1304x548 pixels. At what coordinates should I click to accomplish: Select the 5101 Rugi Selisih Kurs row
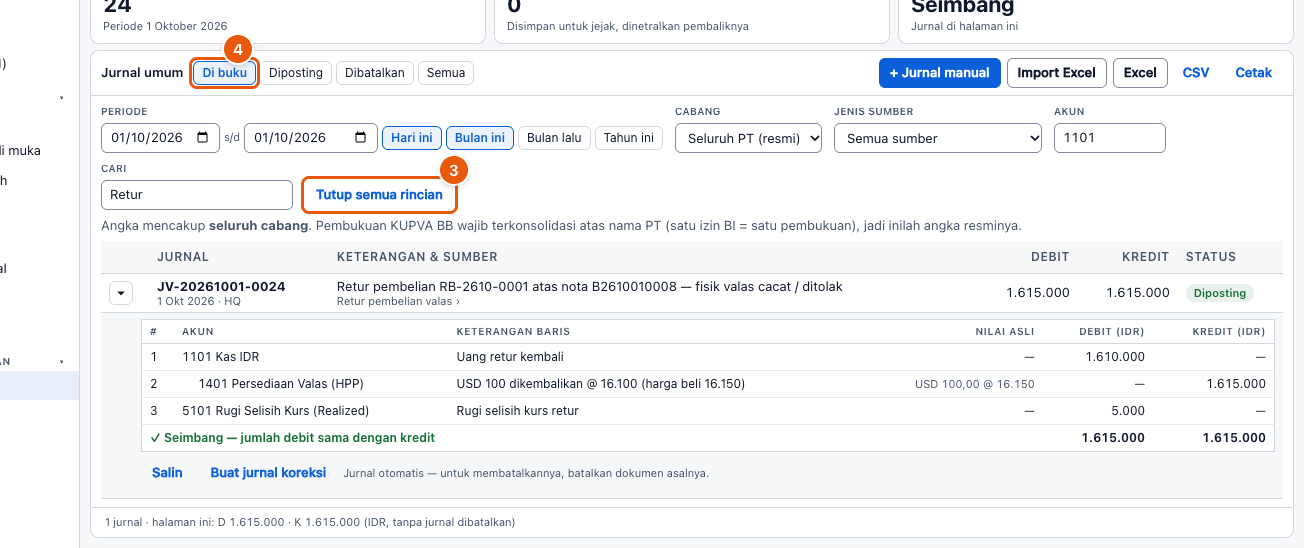tap(708, 411)
